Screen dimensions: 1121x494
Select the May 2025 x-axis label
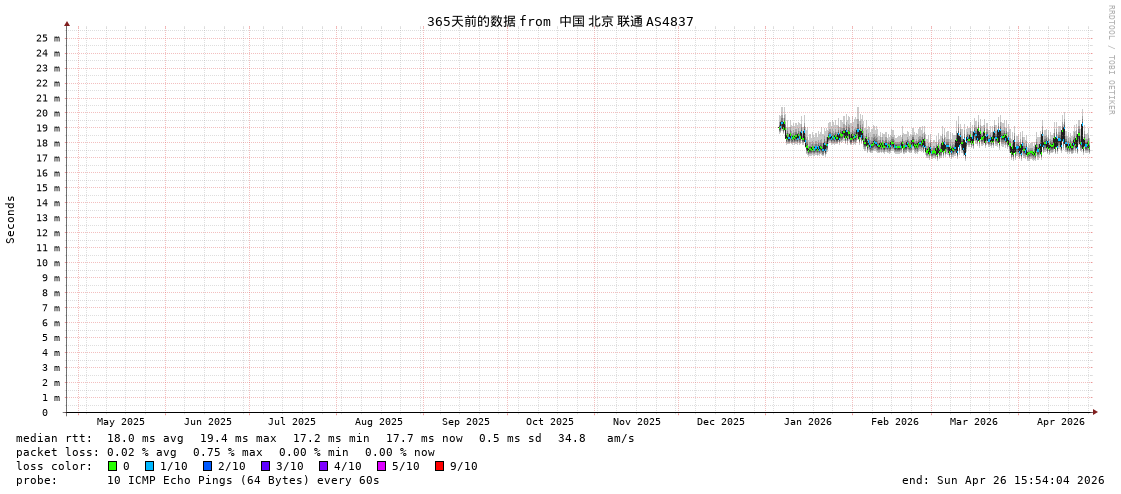[120, 422]
